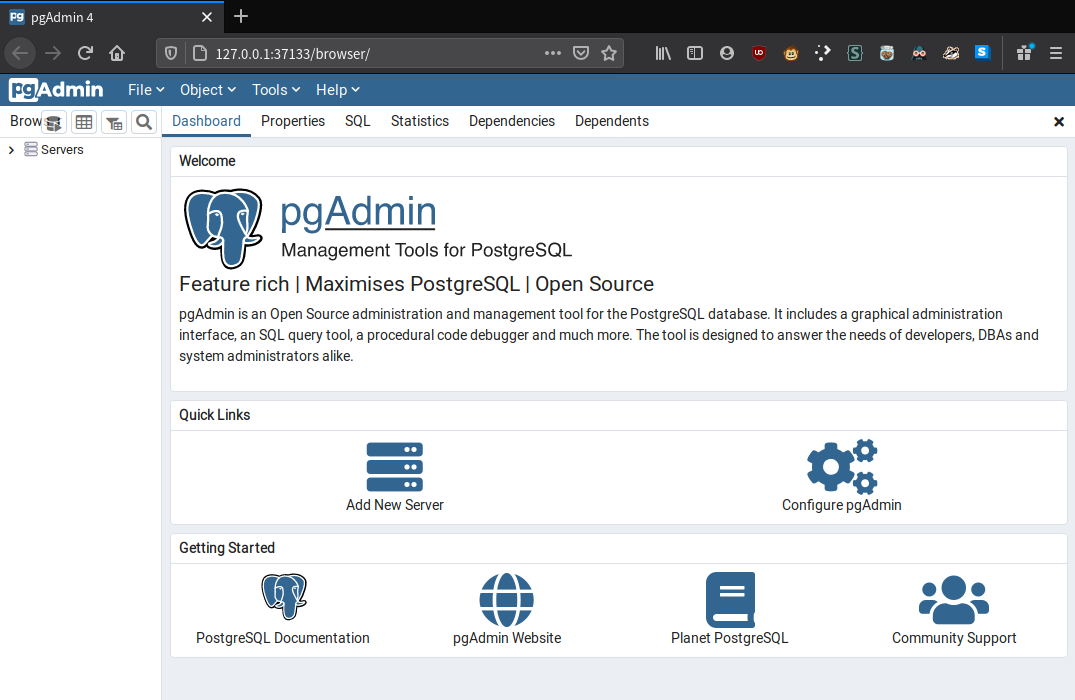Open the Query Tool database icon
Viewport: 1075px width, 700px height.
point(53,123)
